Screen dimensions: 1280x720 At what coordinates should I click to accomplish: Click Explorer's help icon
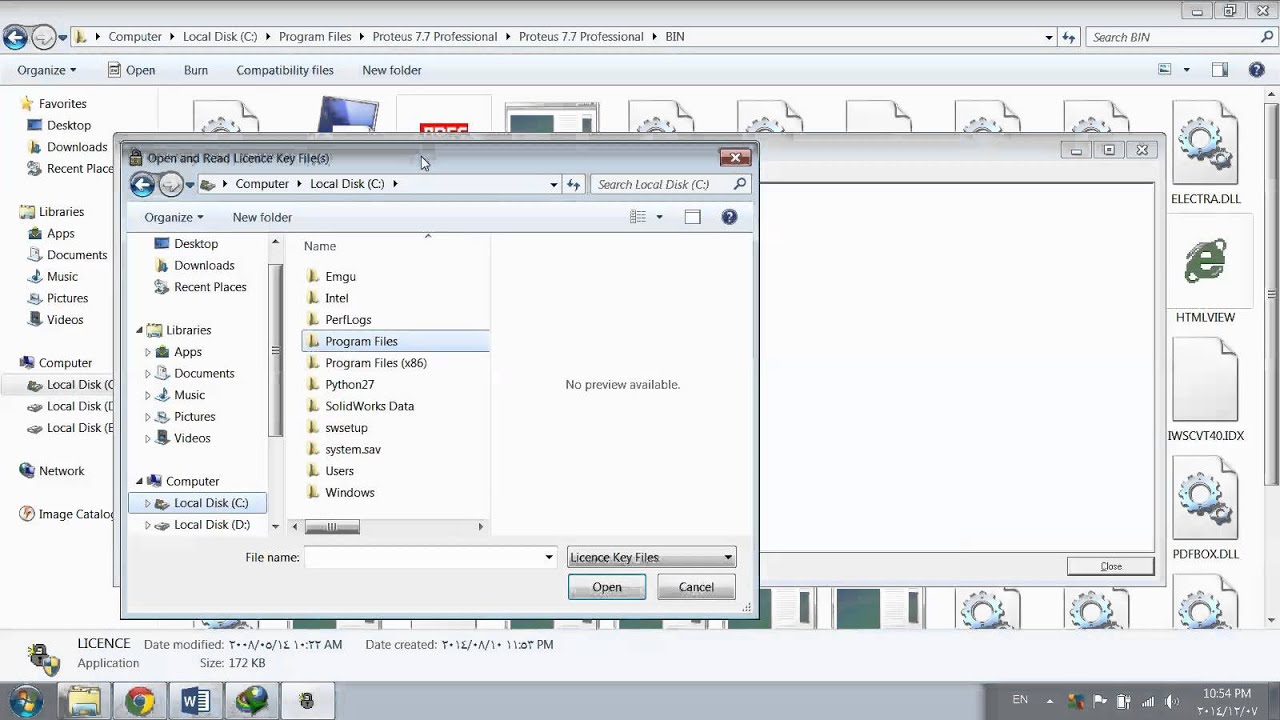1257,70
